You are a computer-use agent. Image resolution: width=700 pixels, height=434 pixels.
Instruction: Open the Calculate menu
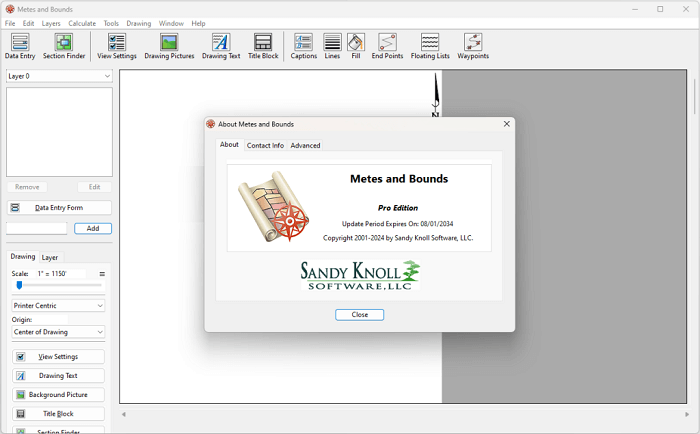pos(82,23)
